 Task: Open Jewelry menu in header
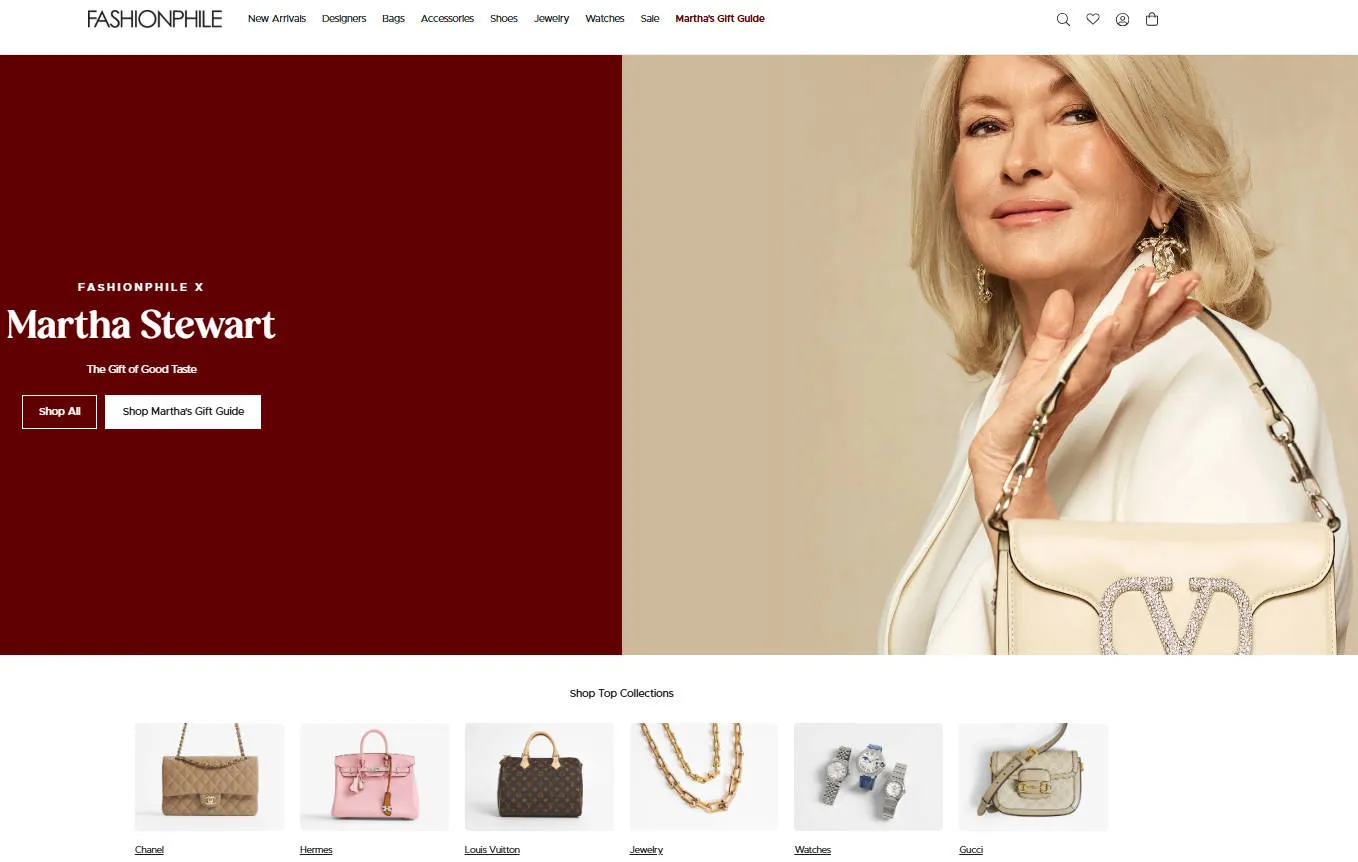(551, 19)
